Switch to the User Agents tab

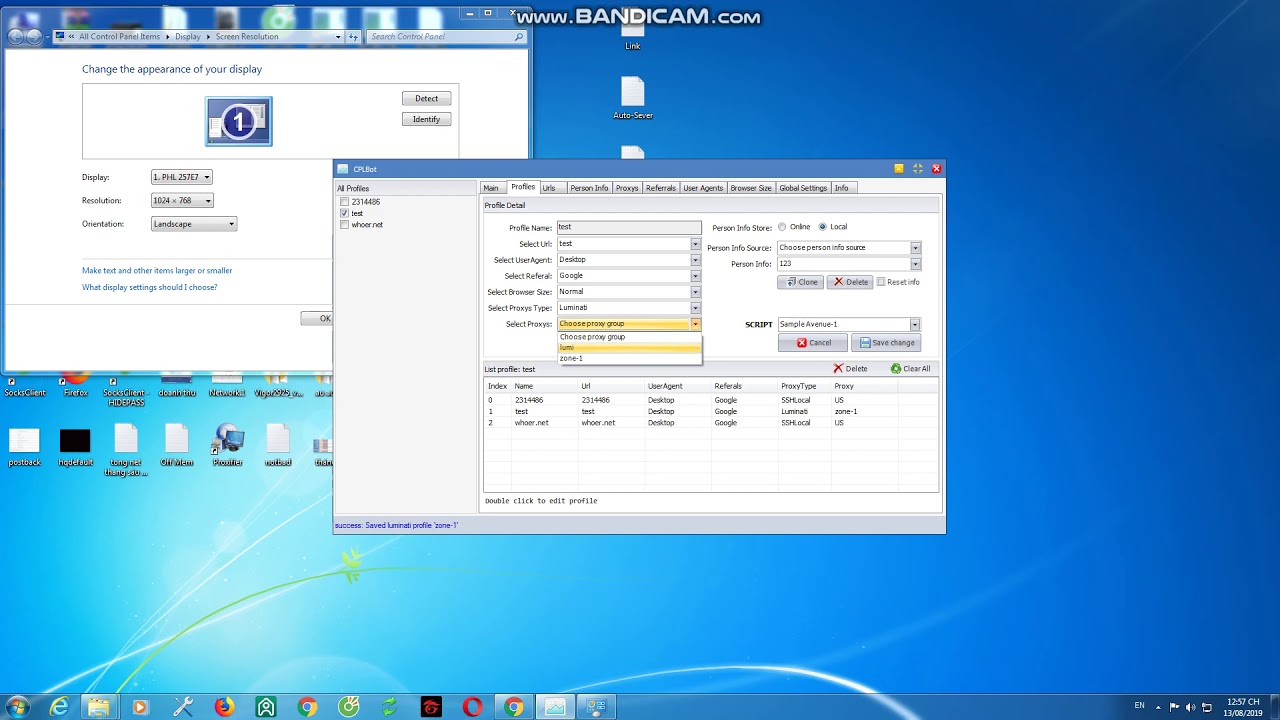703,188
